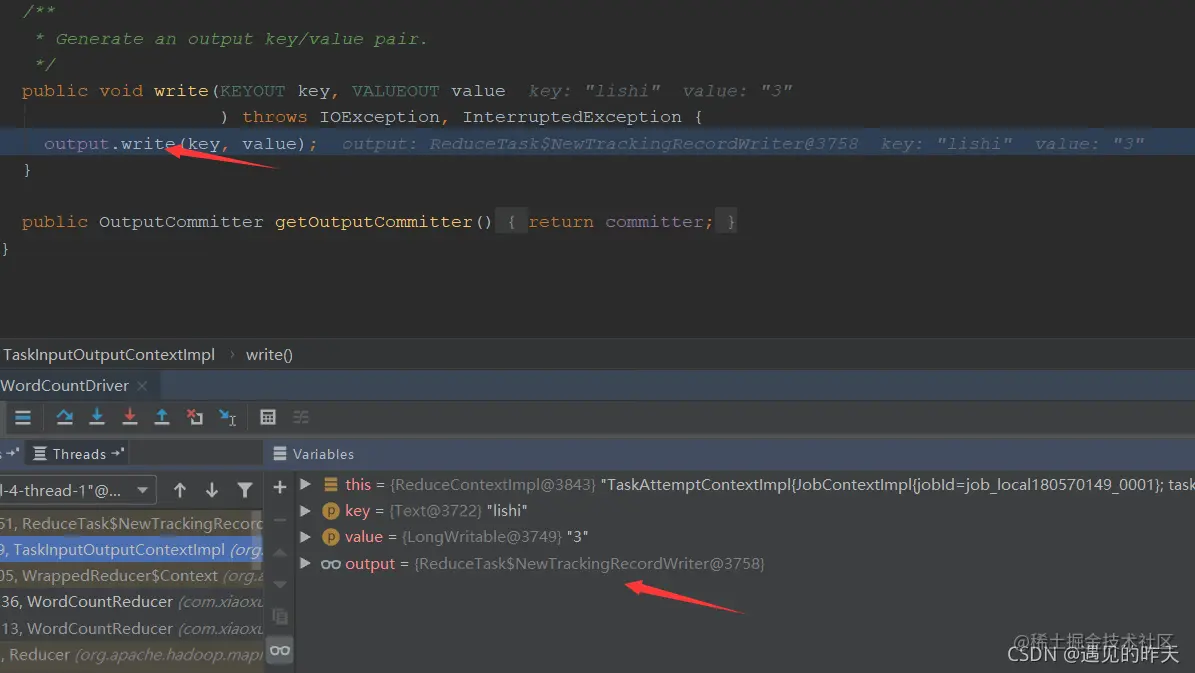Close the WordCountDriver debug tab
The width and height of the screenshot is (1195, 673).
coord(143,386)
